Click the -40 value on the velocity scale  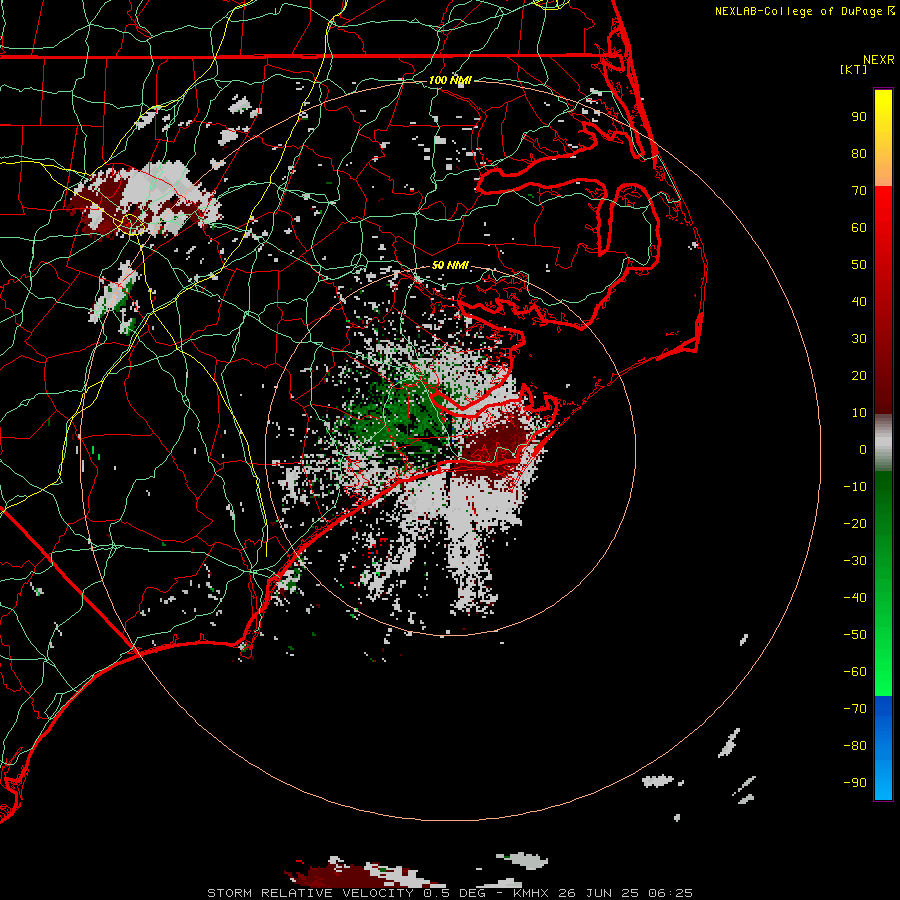[855, 598]
